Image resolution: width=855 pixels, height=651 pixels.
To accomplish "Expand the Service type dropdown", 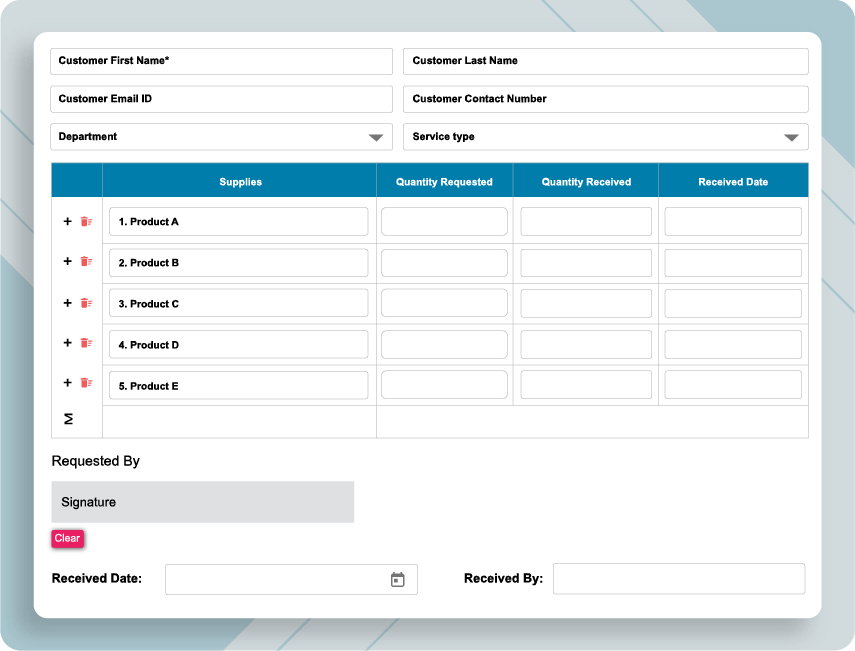I will [x=605, y=137].
